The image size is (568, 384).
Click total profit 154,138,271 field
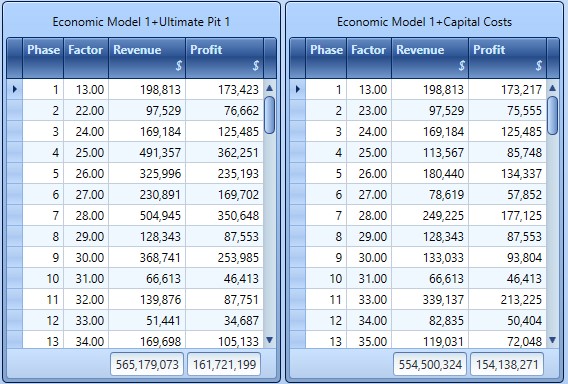click(x=507, y=364)
